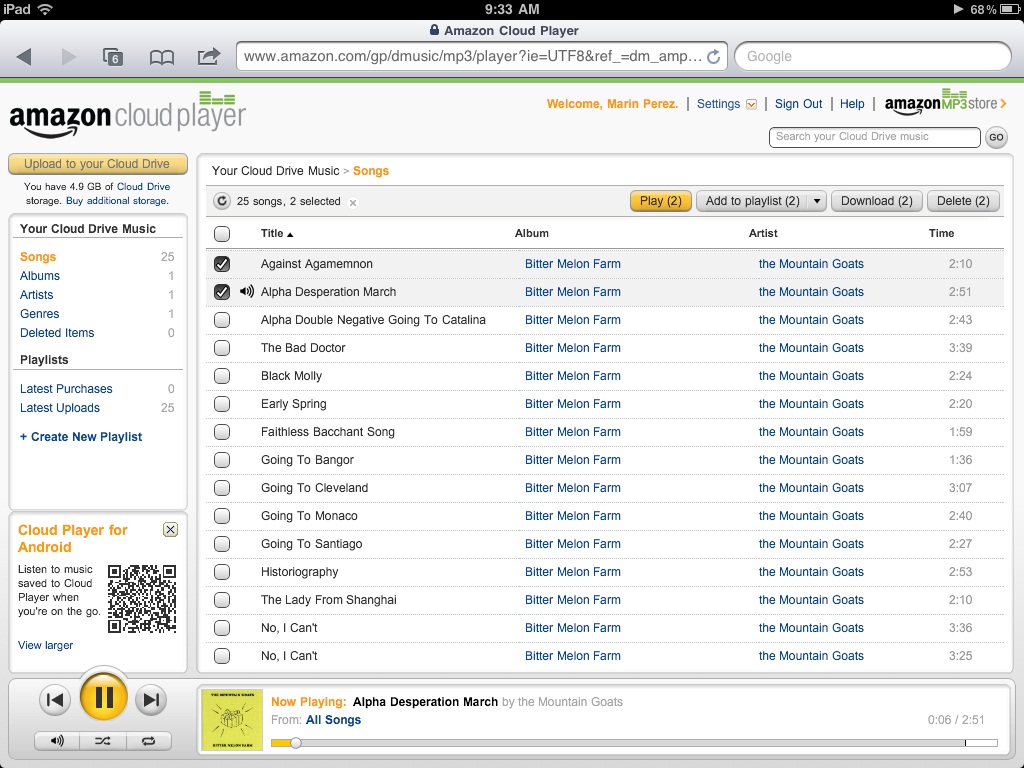
Task: Play the two selected songs
Action: point(659,200)
